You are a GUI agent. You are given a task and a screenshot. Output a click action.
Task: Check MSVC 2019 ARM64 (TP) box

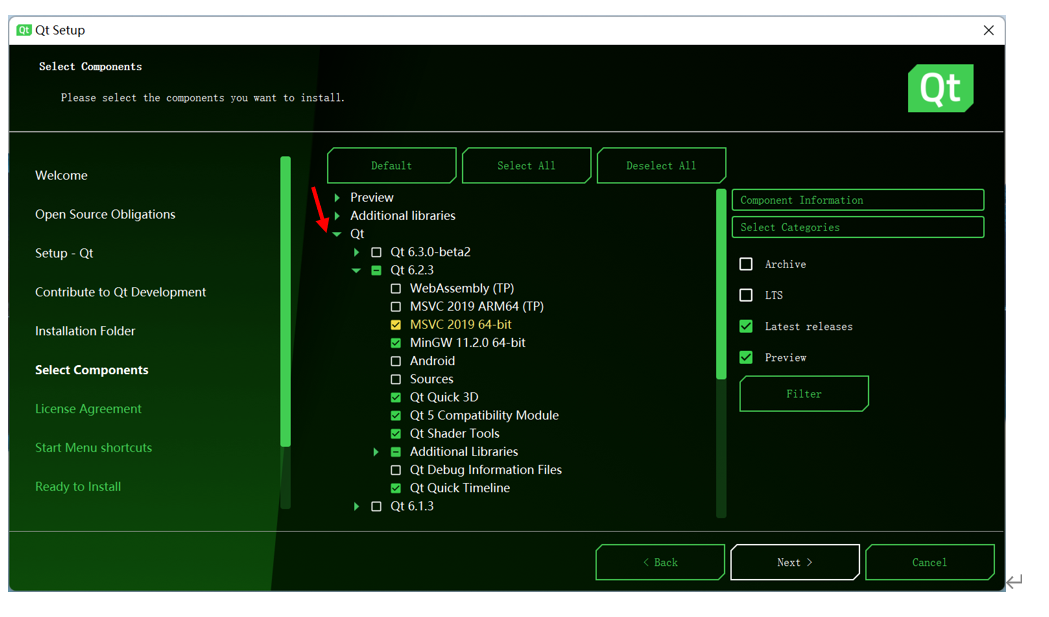pyautogui.click(x=395, y=306)
